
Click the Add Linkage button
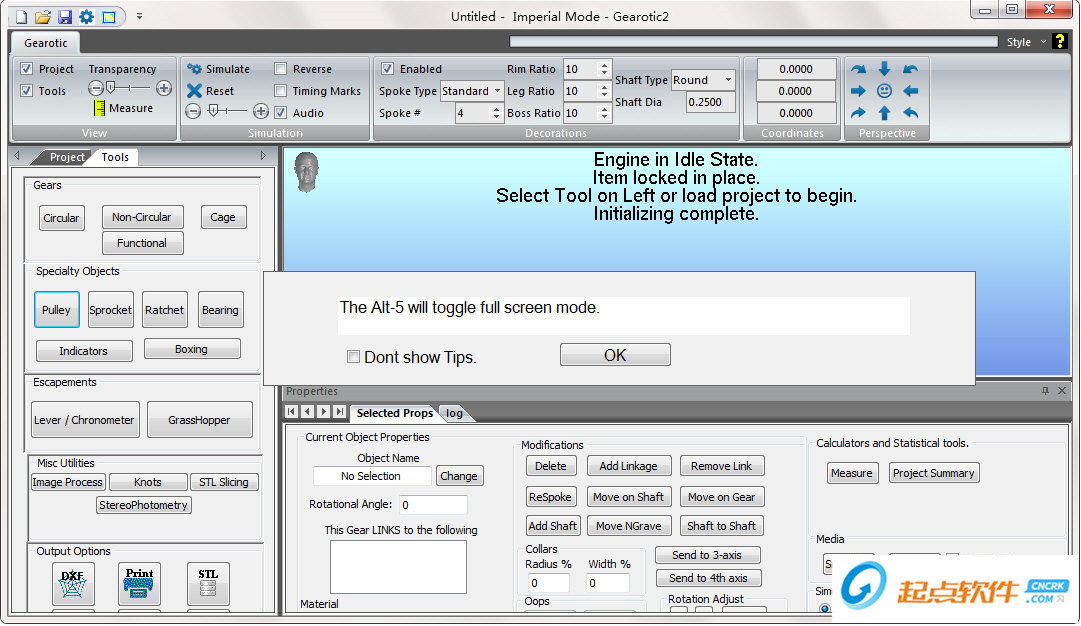(x=628, y=466)
